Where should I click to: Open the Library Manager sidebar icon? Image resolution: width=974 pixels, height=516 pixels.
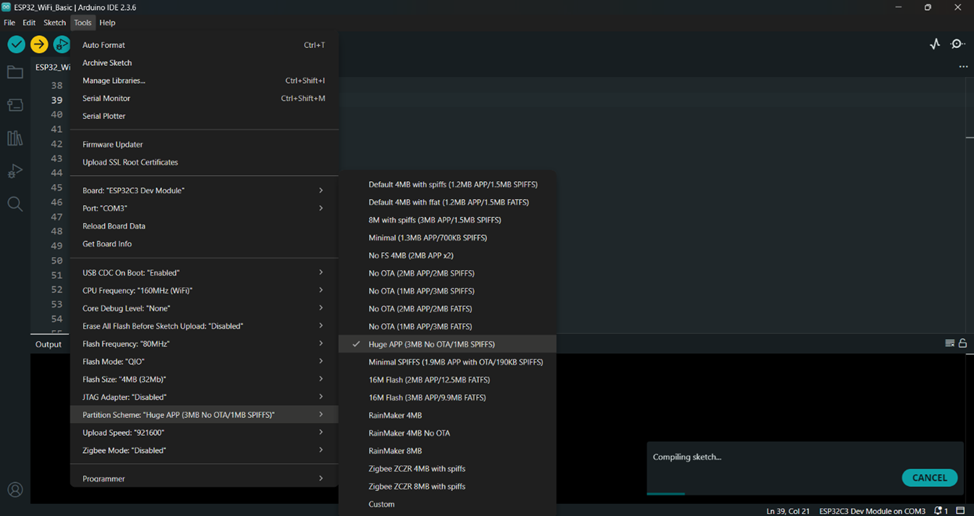pyautogui.click(x=15, y=138)
